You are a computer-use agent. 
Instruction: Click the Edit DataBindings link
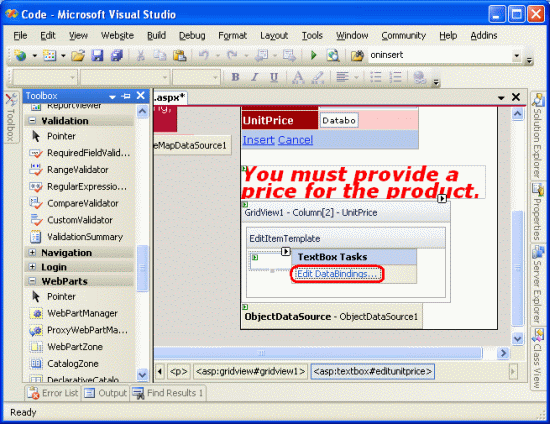click(x=337, y=274)
